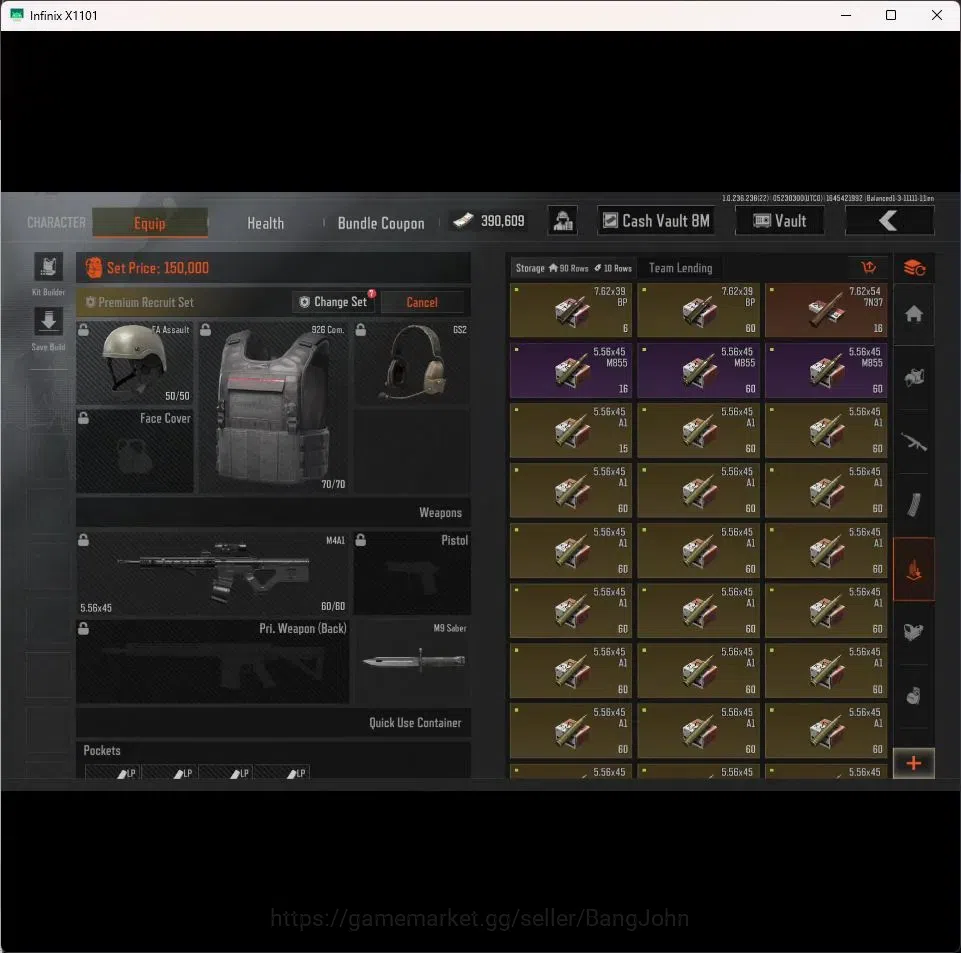Click the lock icon on Pistol slot

click(x=361, y=540)
